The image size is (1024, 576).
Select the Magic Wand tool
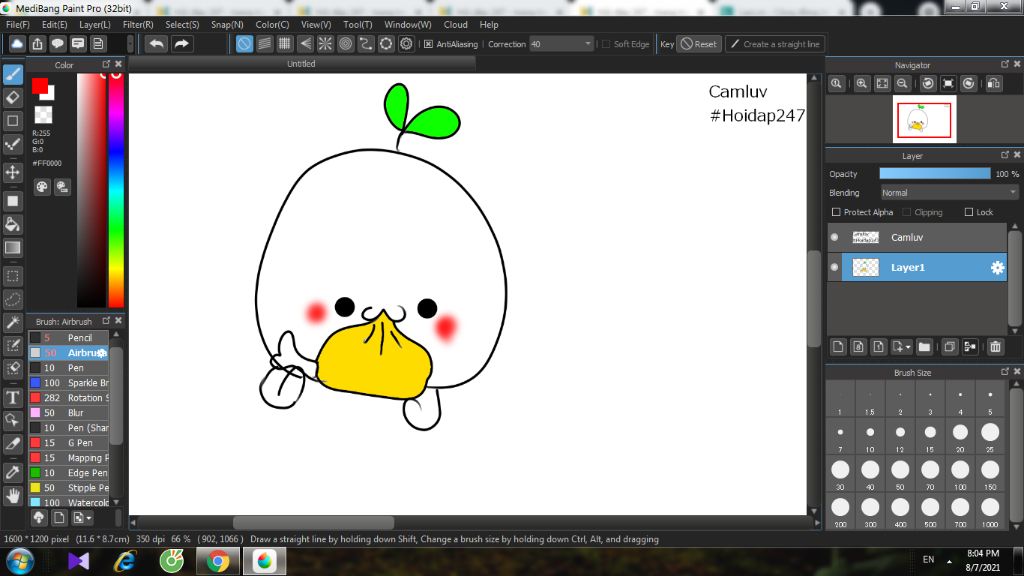[x=12, y=323]
